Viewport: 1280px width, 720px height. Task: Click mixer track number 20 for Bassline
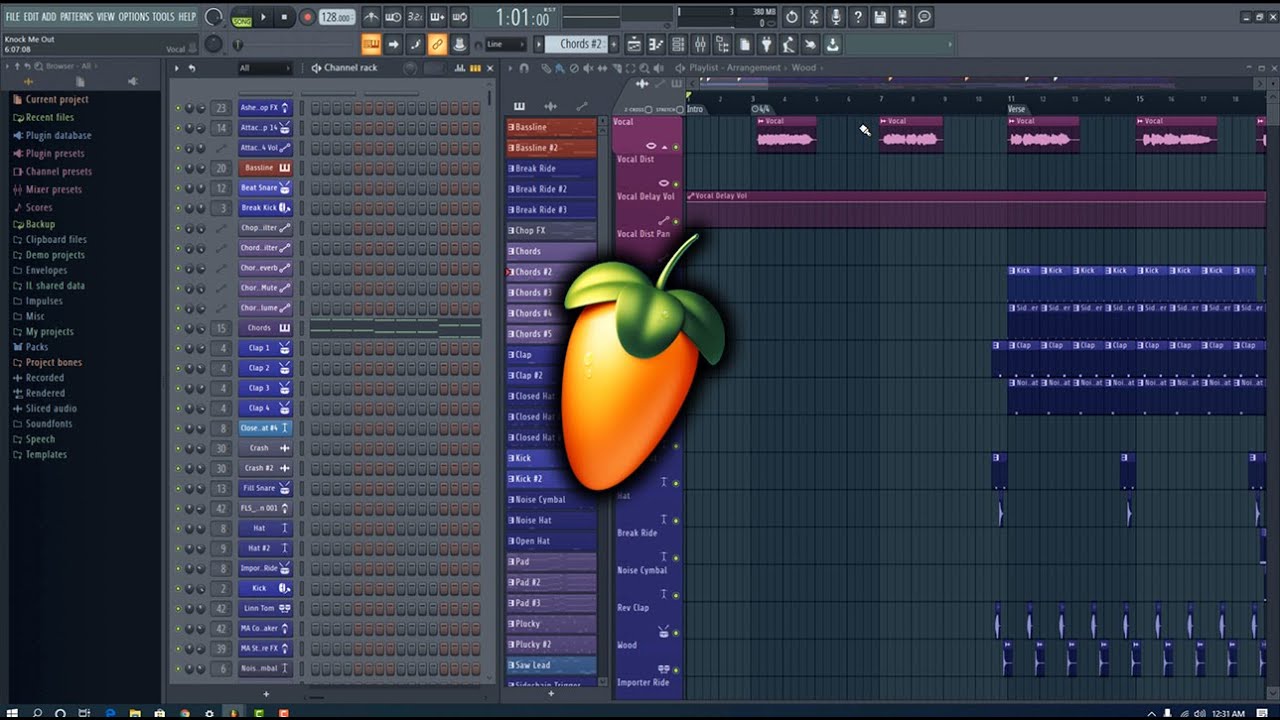[x=221, y=168]
